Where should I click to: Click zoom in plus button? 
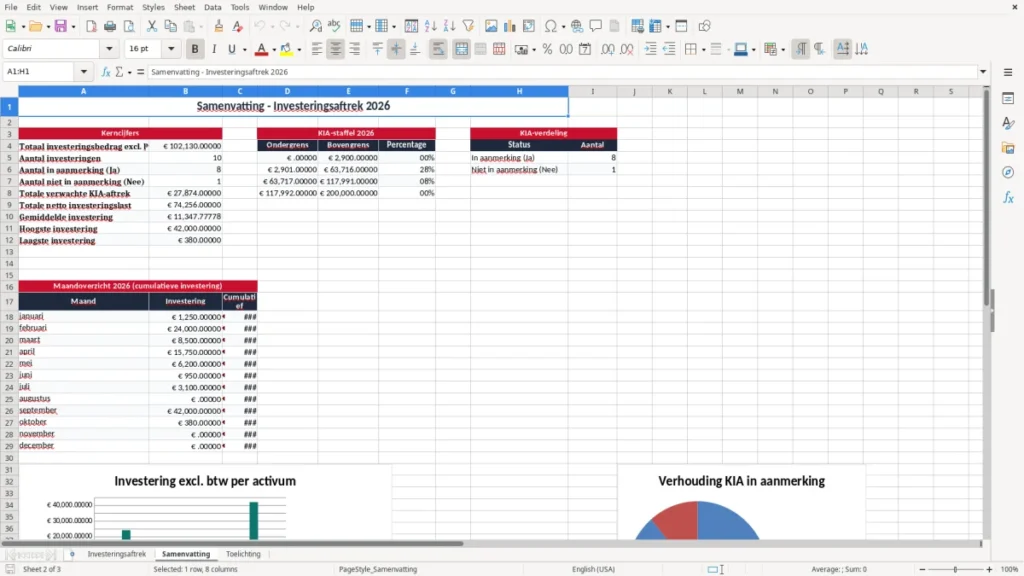(x=989, y=569)
